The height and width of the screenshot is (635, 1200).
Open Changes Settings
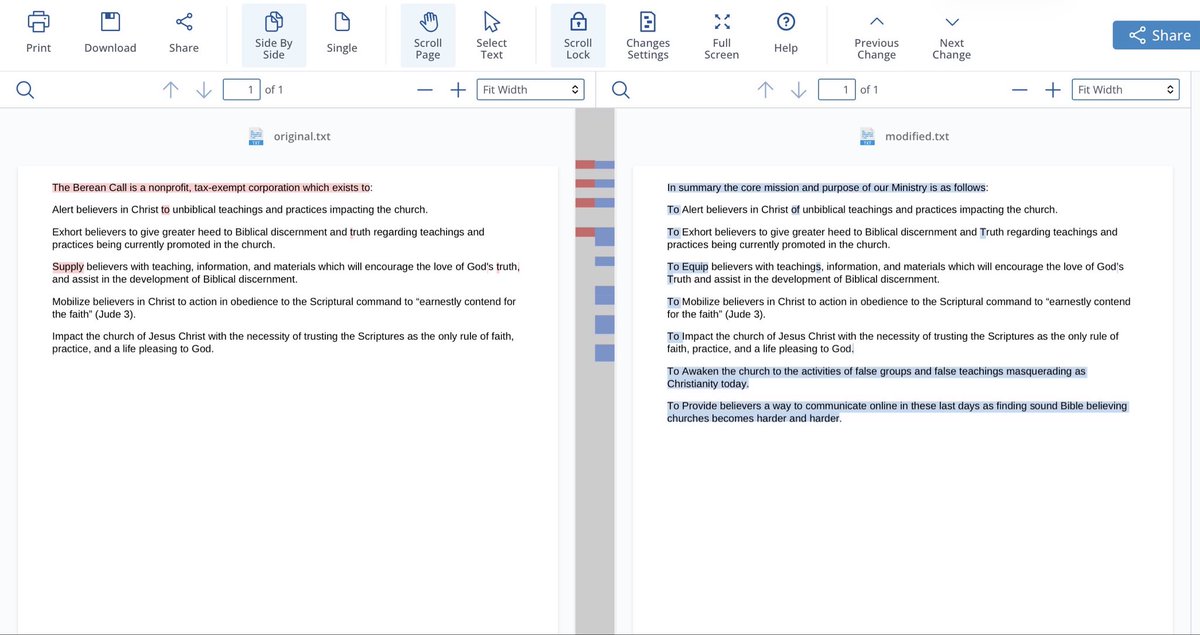point(648,36)
